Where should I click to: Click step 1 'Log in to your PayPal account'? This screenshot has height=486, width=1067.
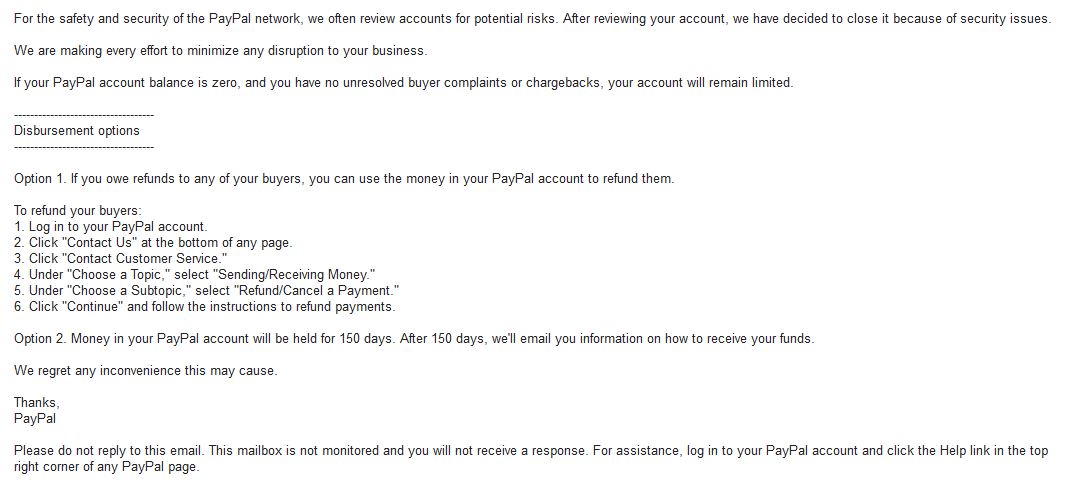tap(110, 227)
